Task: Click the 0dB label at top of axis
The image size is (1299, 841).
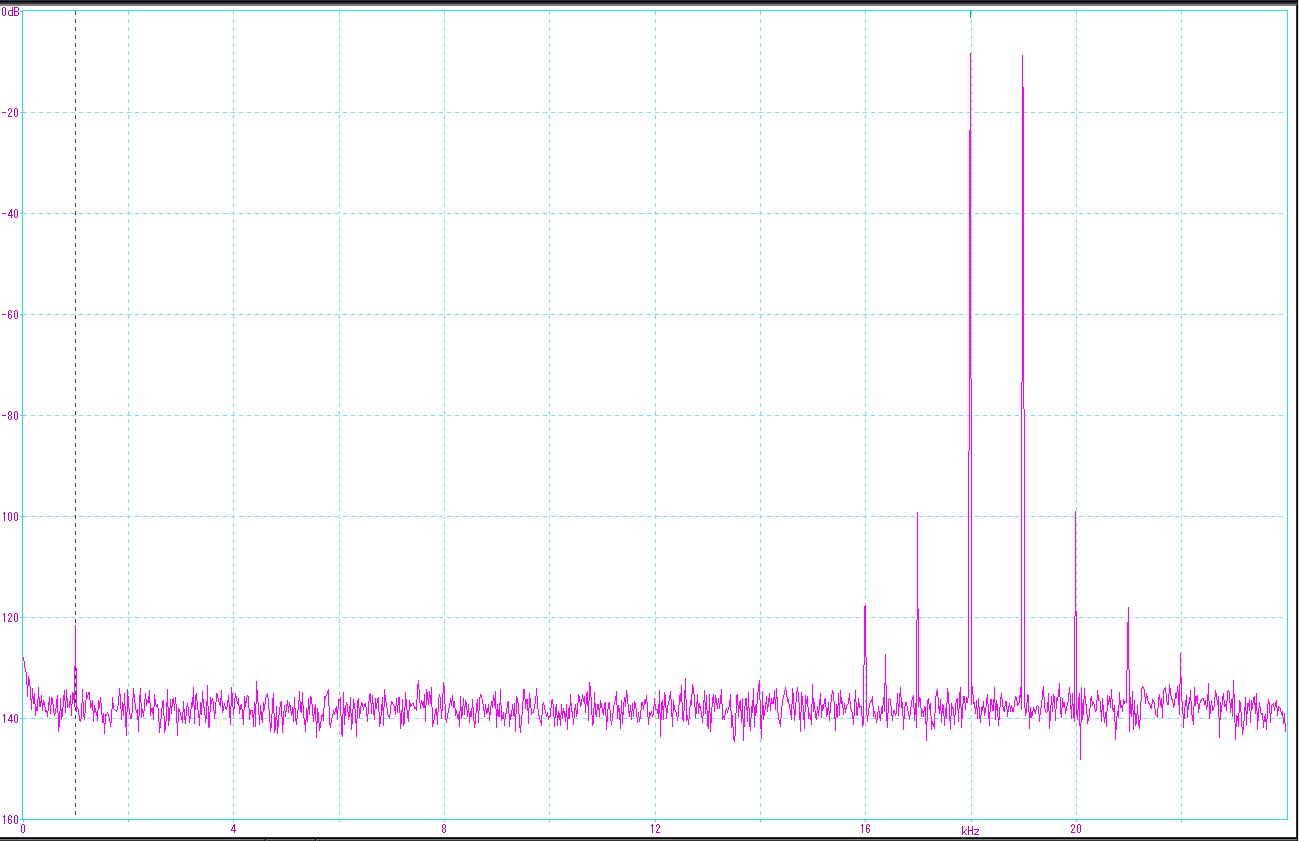Action: (x=10, y=11)
